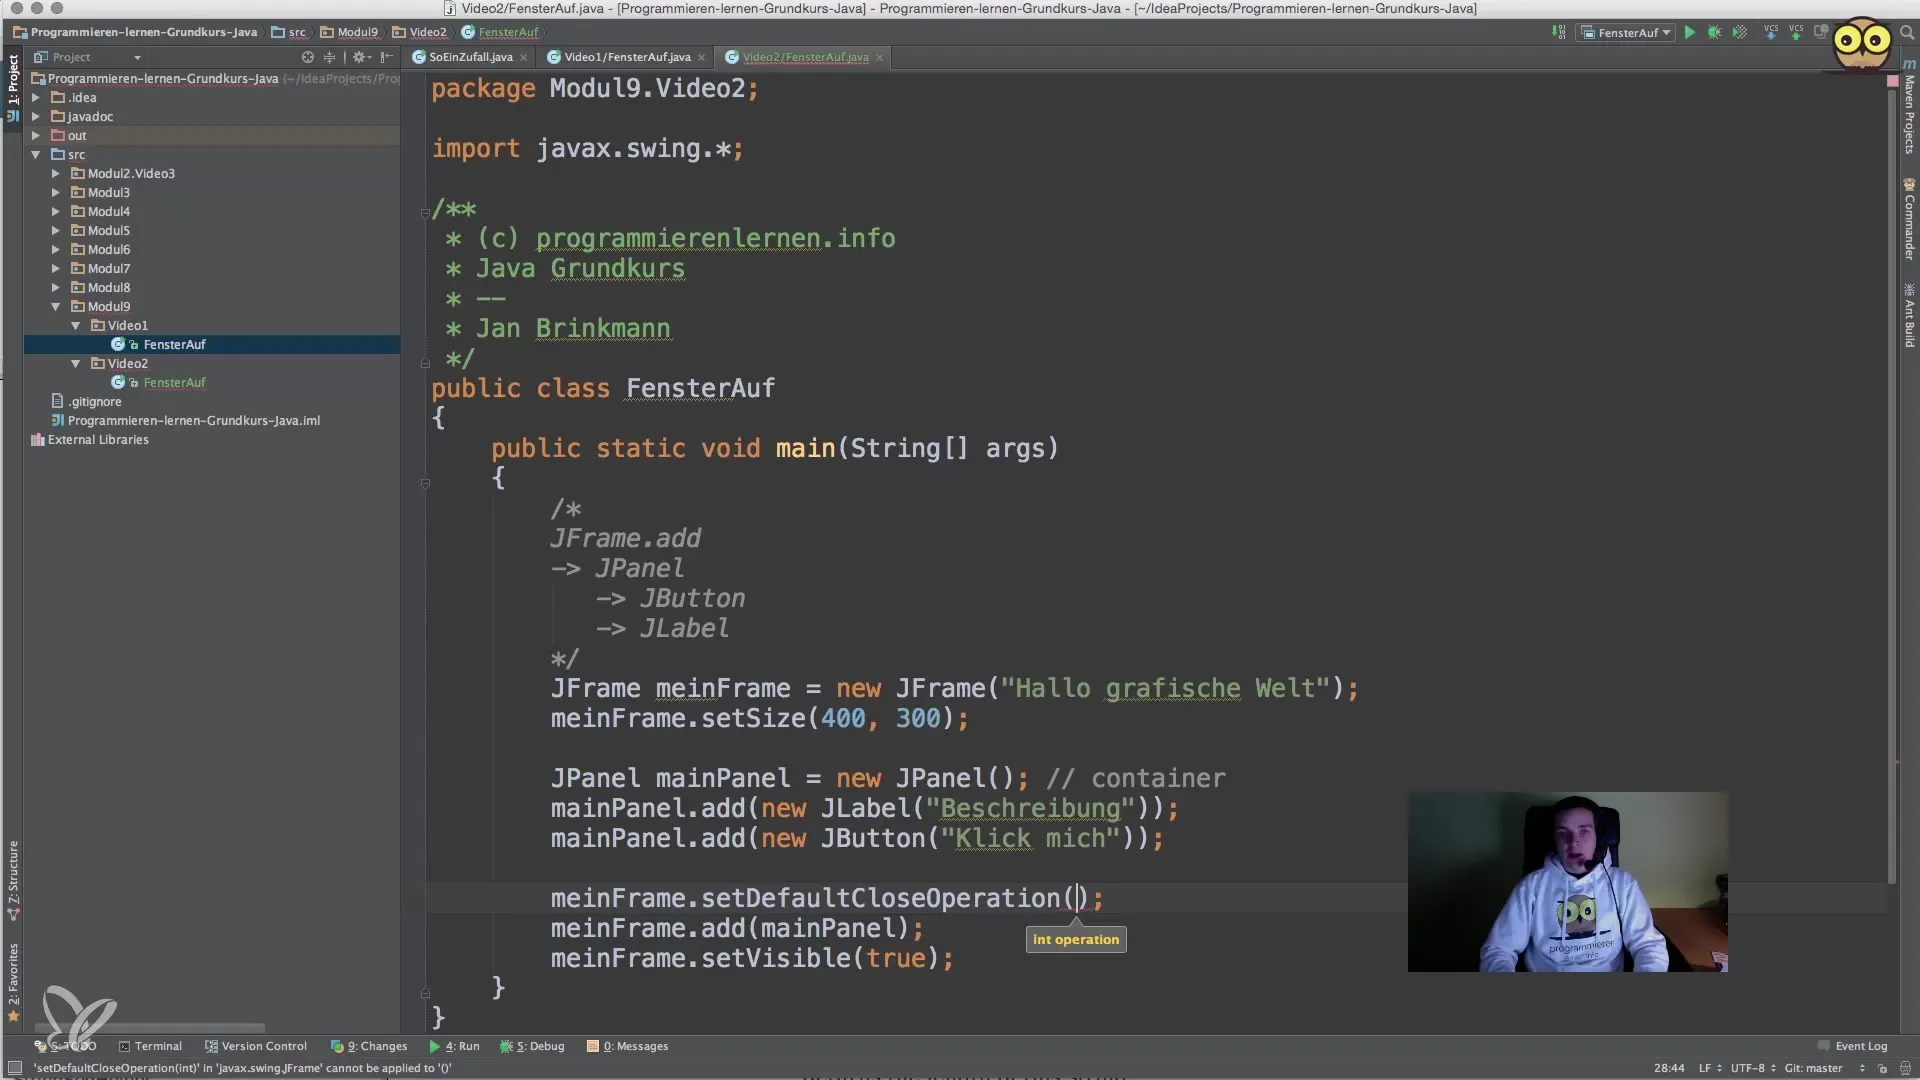Collapse the Video2 folder
Image resolution: width=1920 pixels, height=1080 pixels.
click(76, 363)
